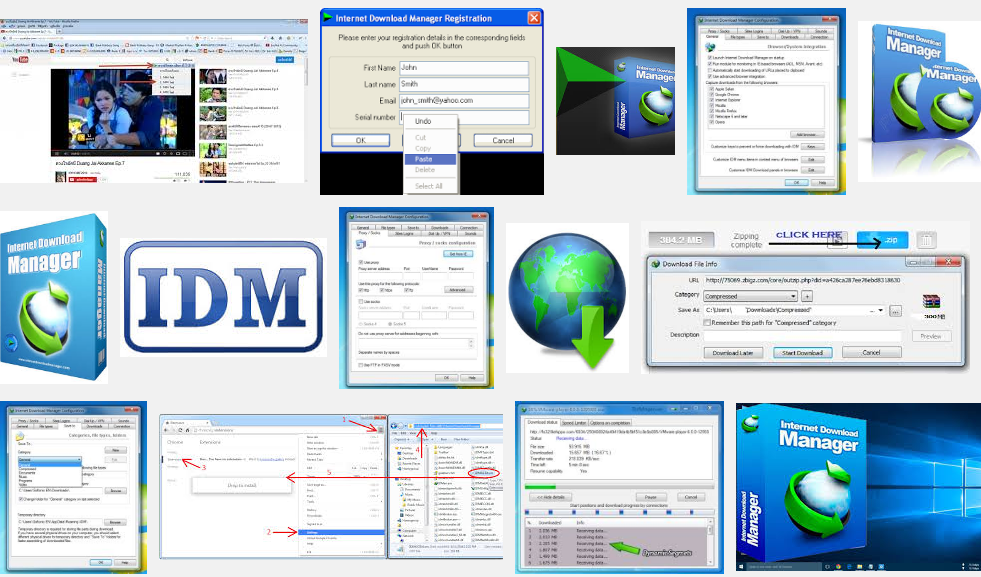The height and width of the screenshot is (577, 981).
Task: Click the Email field containing john_smith@yahoo.com
Action: 464,100
